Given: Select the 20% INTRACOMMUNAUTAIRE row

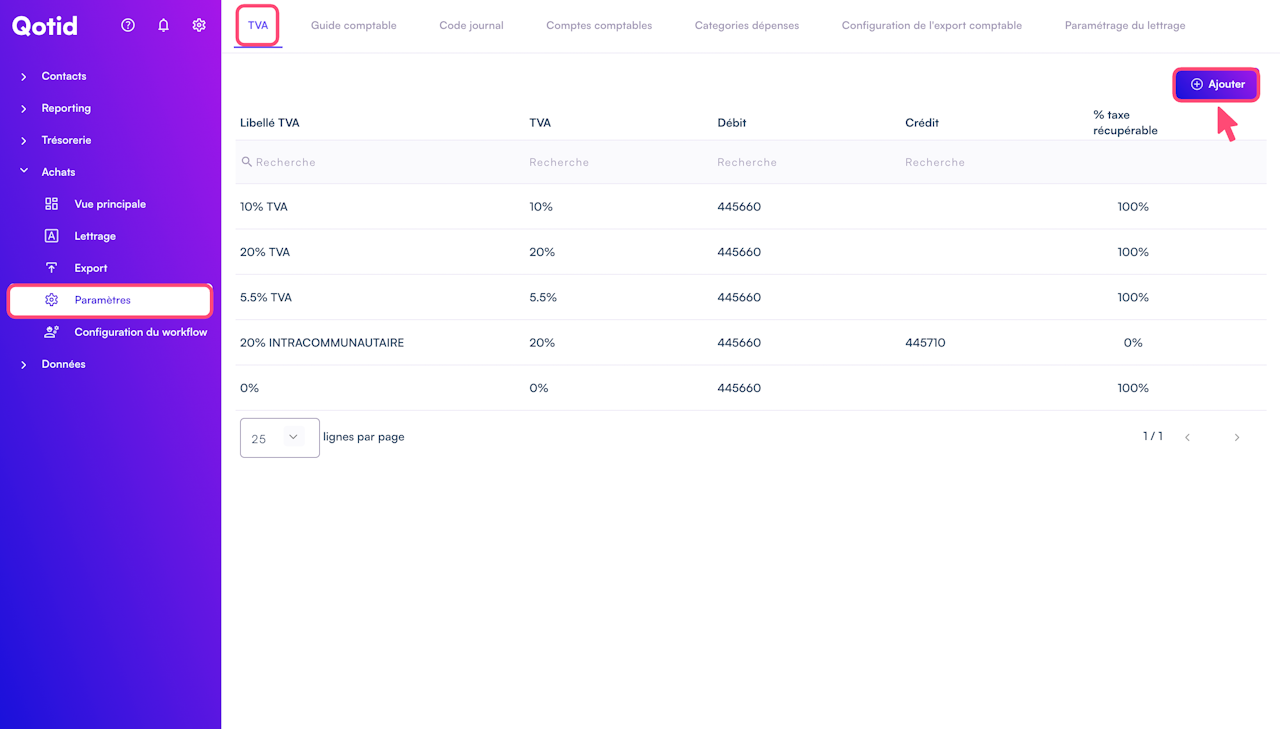Looking at the screenshot, I should (322, 343).
